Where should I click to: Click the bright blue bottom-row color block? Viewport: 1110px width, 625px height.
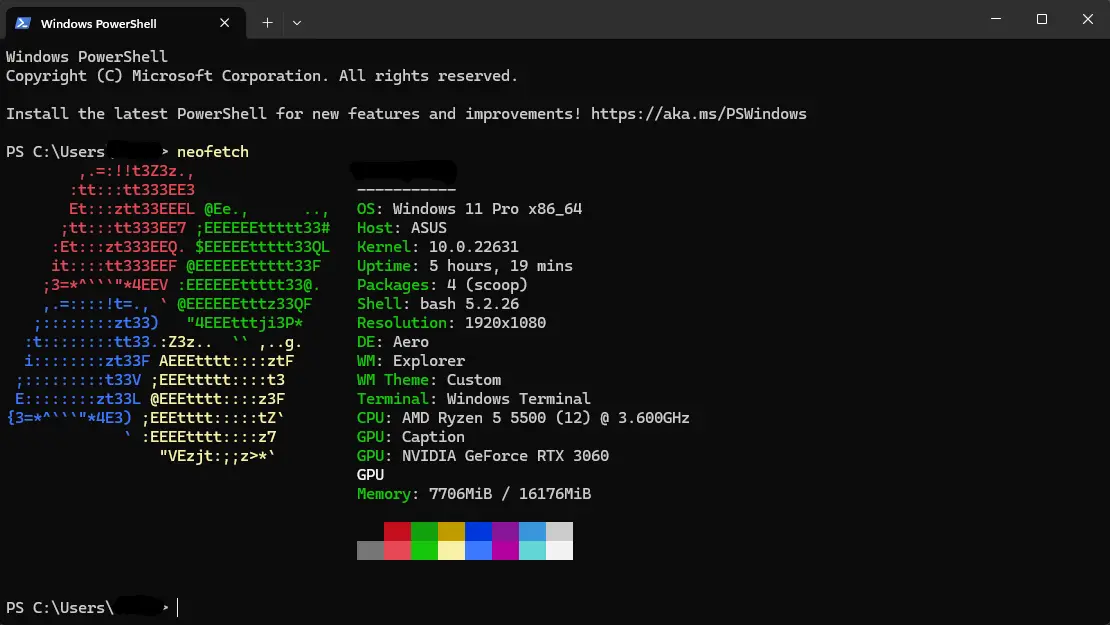tap(478, 551)
